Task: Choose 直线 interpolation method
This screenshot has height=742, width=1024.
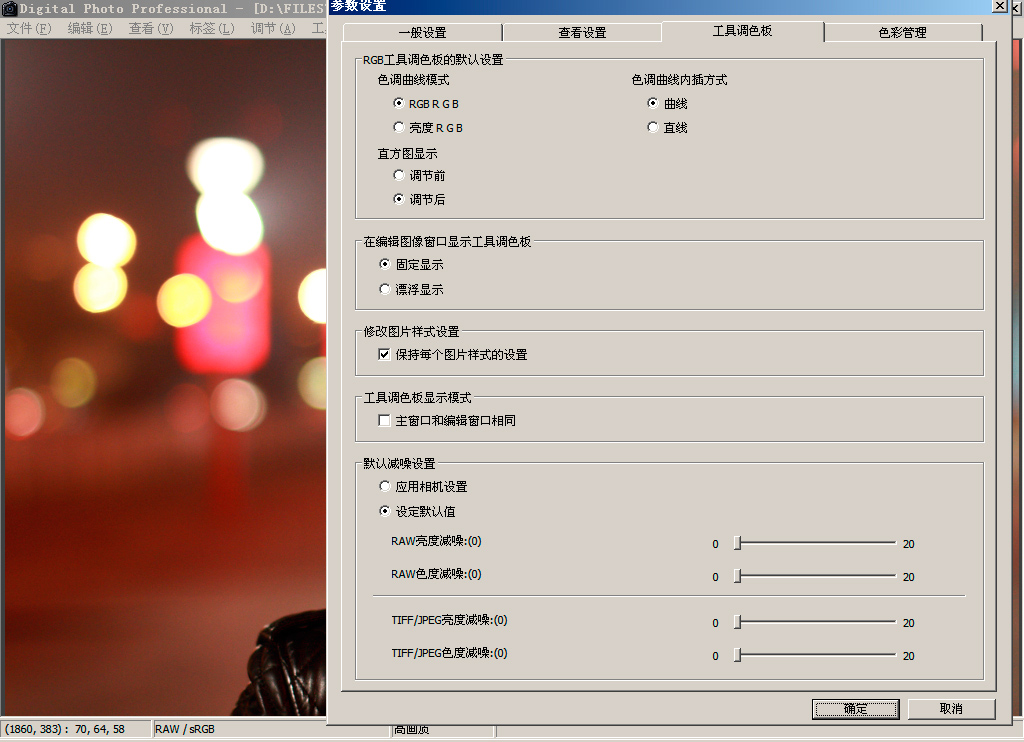Action: point(652,127)
